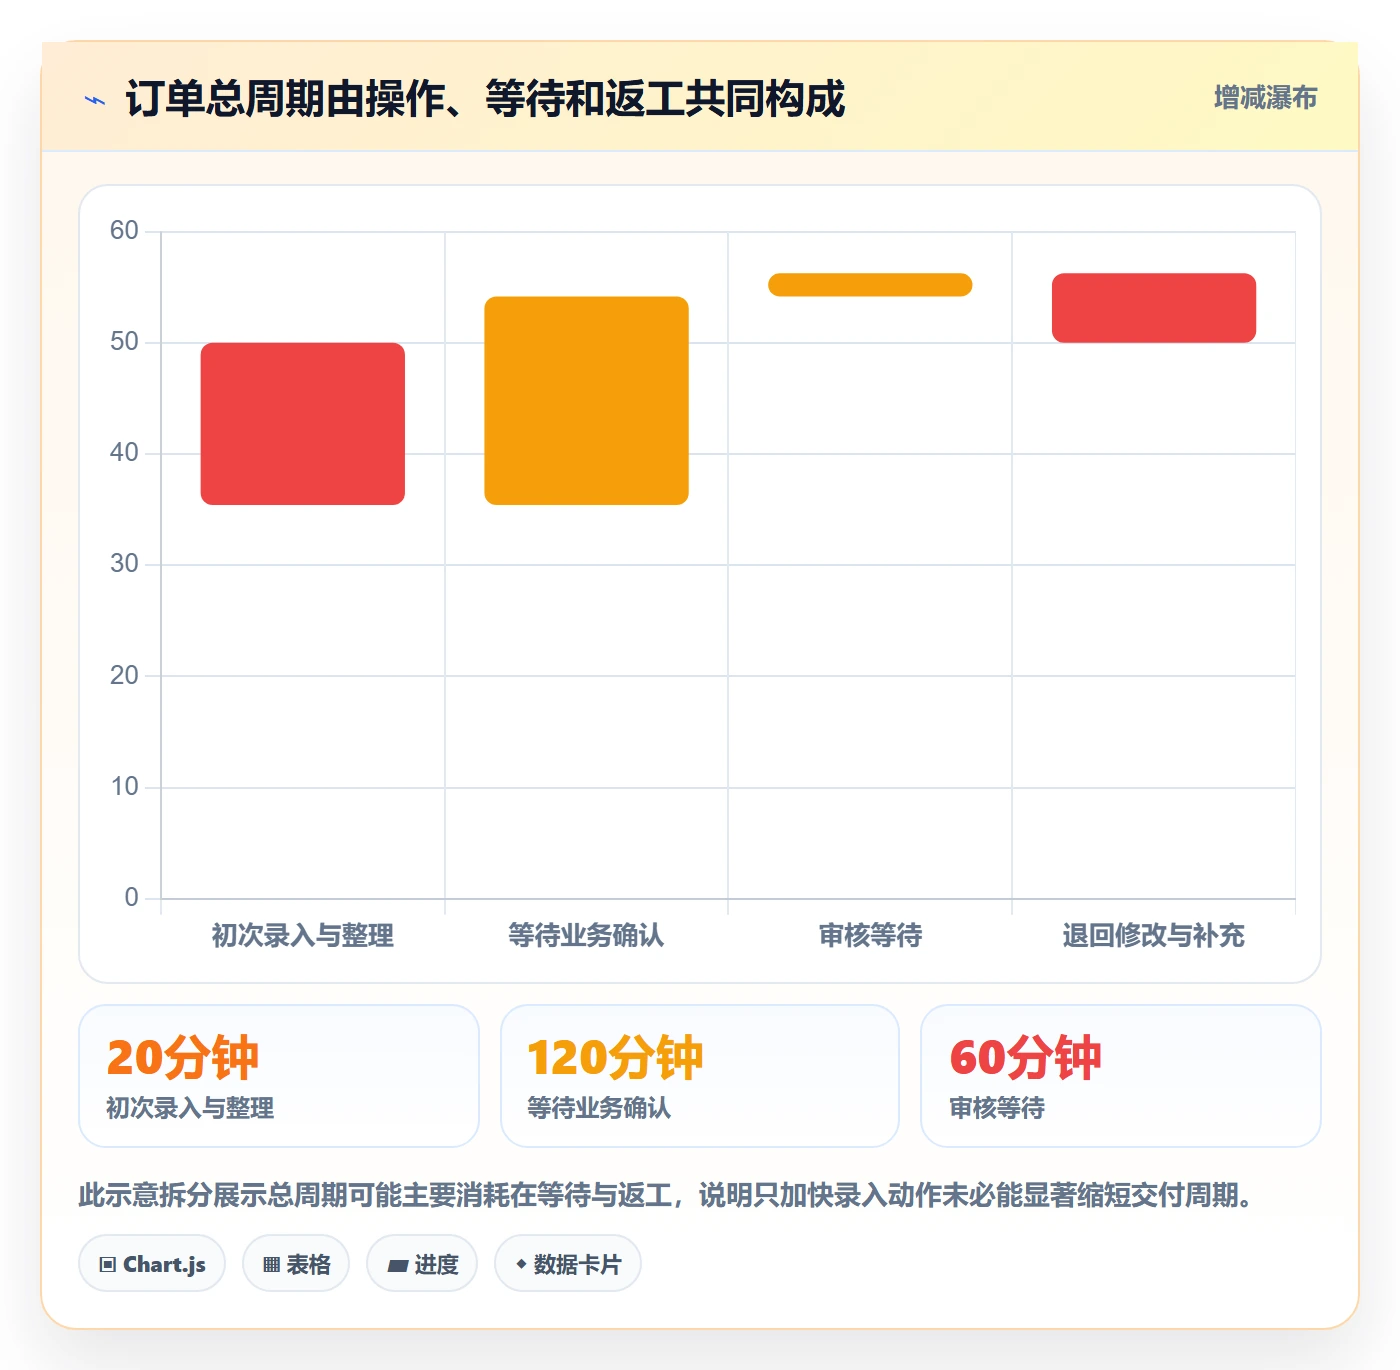Select the 数据卡片 tag chip
Screen dimensions: 1400x1370
coord(568,1264)
